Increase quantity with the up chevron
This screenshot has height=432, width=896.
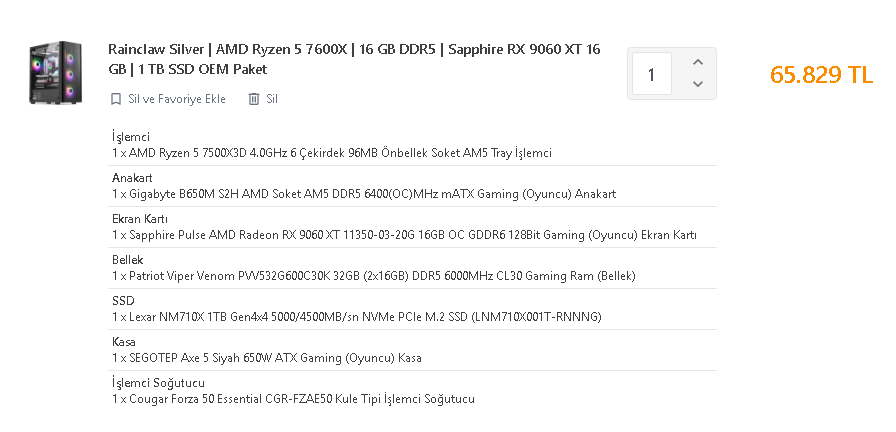click(x=697, y=63)
